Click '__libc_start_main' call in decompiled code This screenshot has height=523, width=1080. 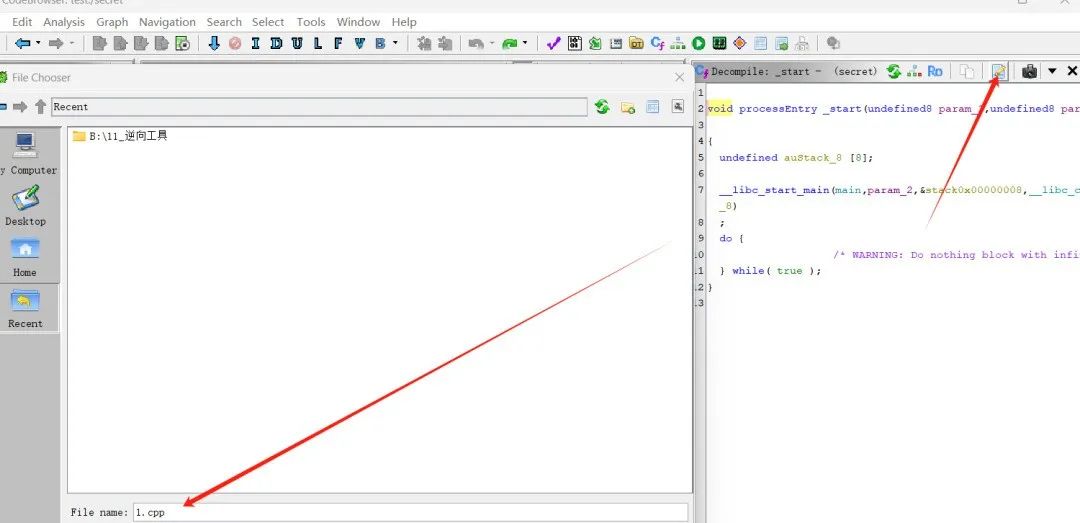tap(774, 189)
